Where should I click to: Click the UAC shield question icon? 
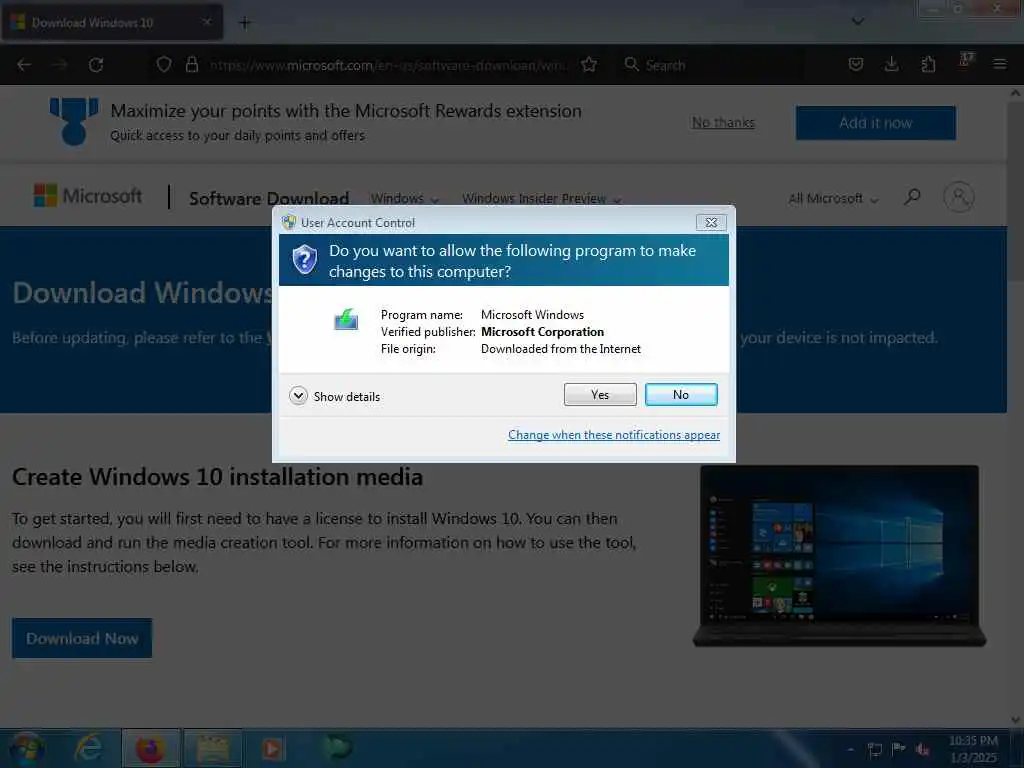304,260
